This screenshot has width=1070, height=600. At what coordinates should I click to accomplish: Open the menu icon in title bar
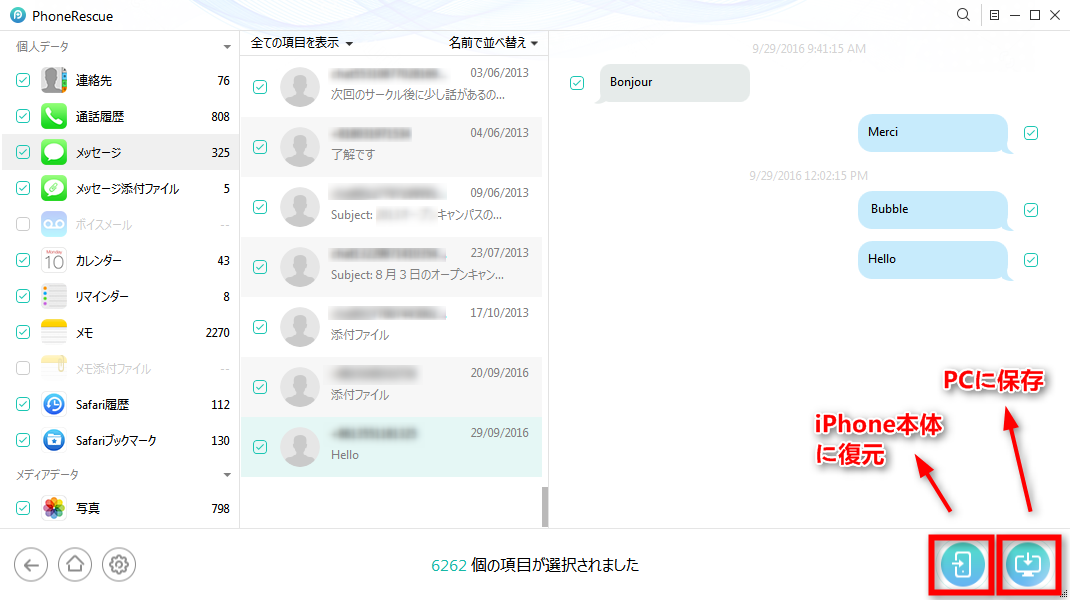994,15
